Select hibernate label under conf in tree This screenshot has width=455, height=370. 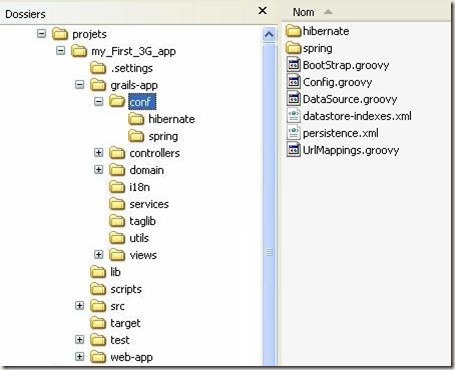point(172,119)
